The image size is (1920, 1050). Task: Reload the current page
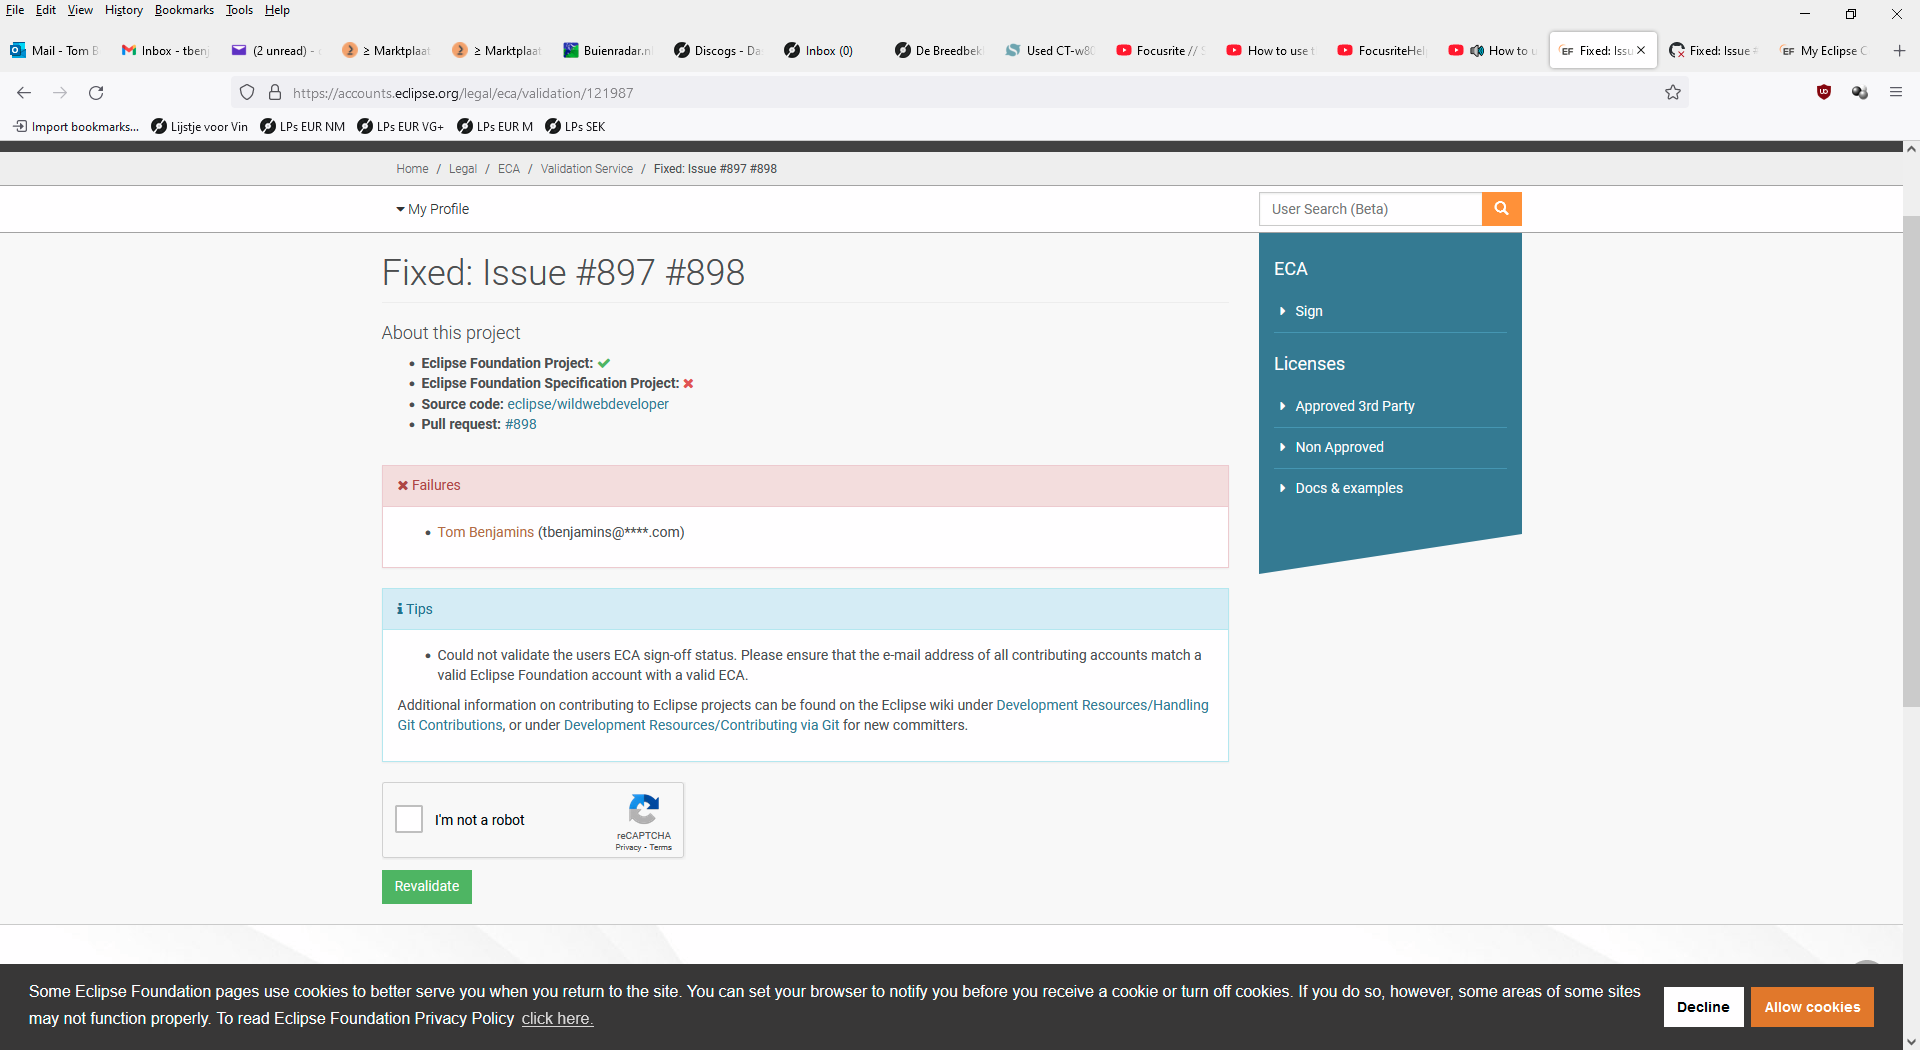(x=96, y=93)
